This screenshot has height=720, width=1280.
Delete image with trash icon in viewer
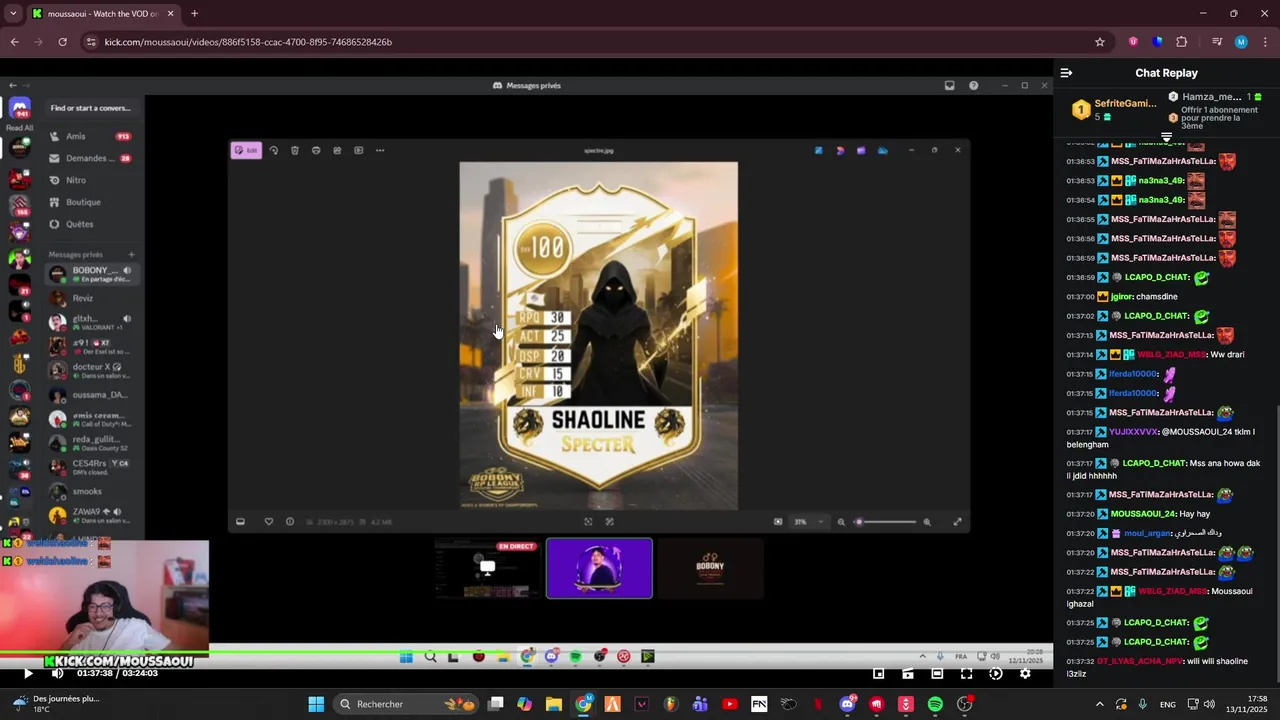point(295,150)
